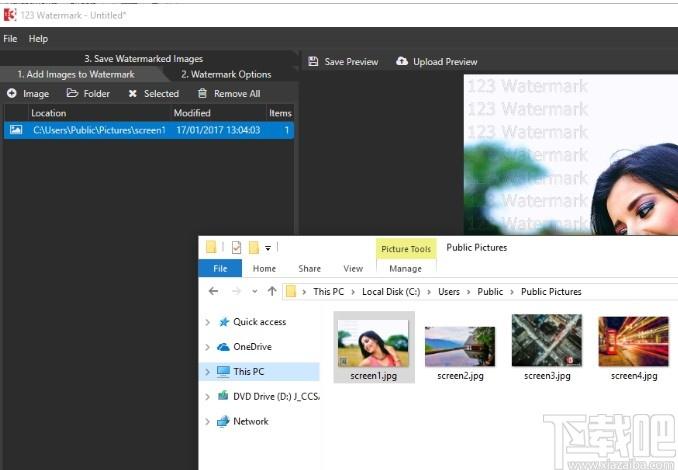Click the Folder button label
Screen dimensions: 678x470
[97, 93]
